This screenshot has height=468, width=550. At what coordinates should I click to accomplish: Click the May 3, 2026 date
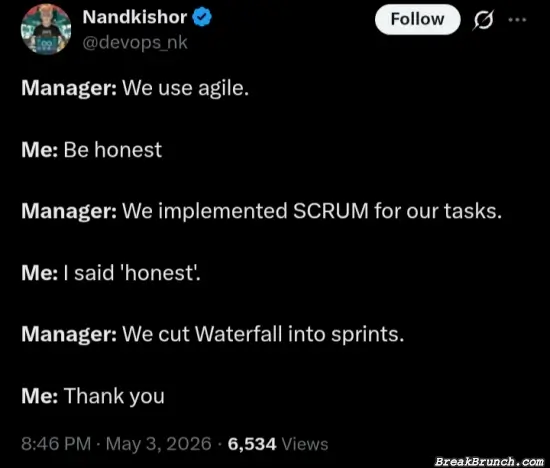coord(159,443)
